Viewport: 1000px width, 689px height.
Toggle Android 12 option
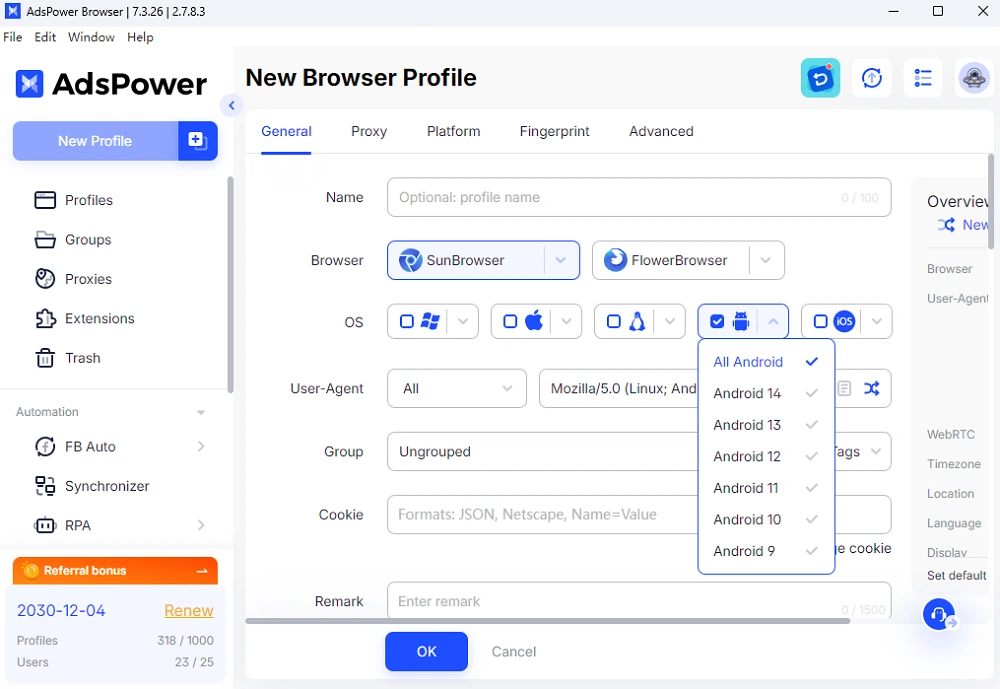coord(766,457)
